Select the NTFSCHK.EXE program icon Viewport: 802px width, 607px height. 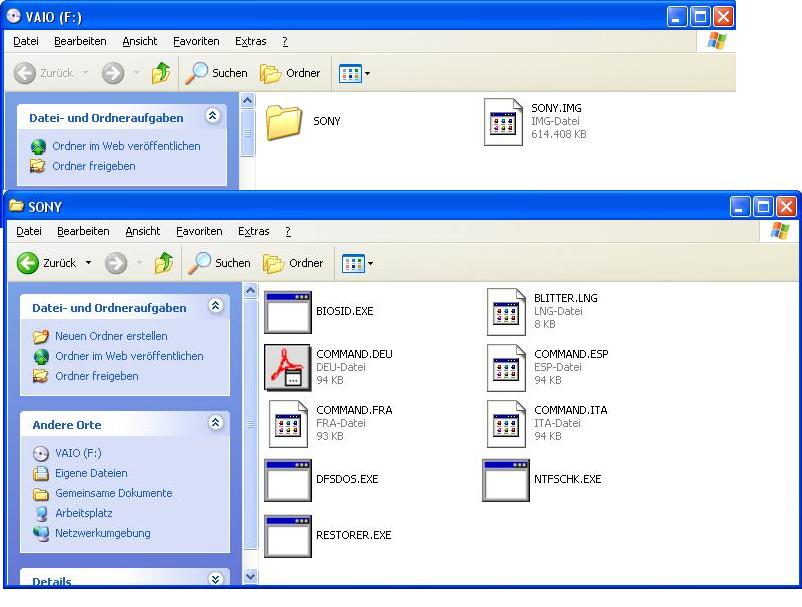pos(506,480)
